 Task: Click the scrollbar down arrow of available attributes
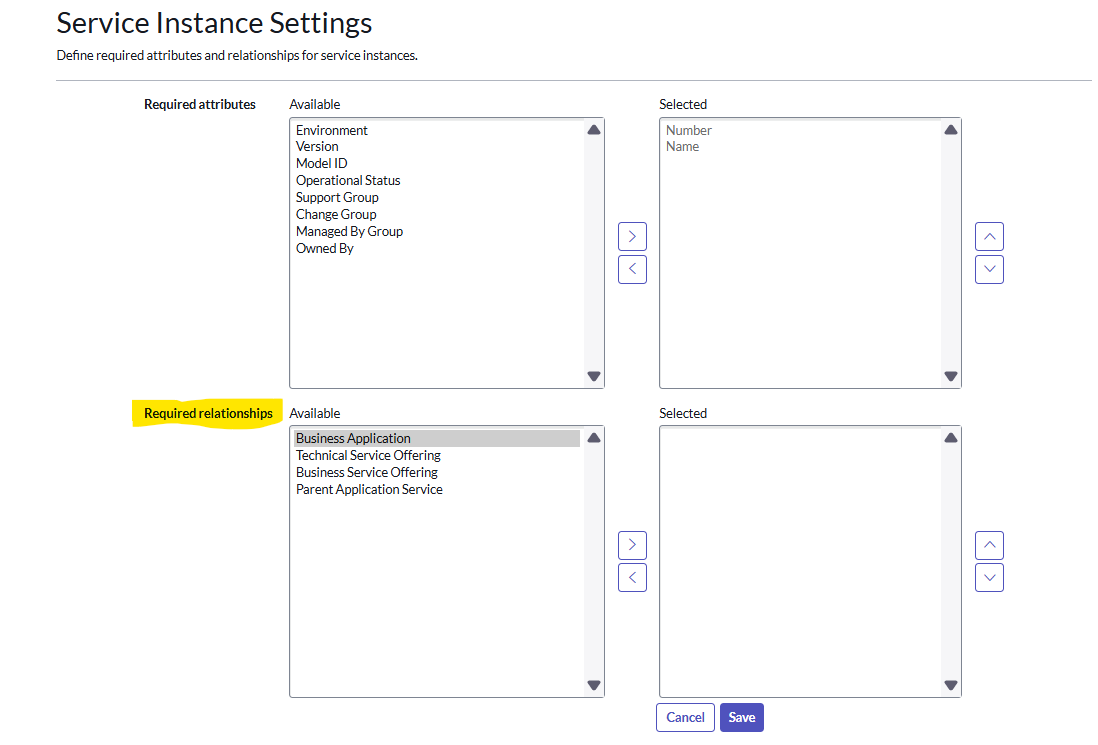coord(593,376)
